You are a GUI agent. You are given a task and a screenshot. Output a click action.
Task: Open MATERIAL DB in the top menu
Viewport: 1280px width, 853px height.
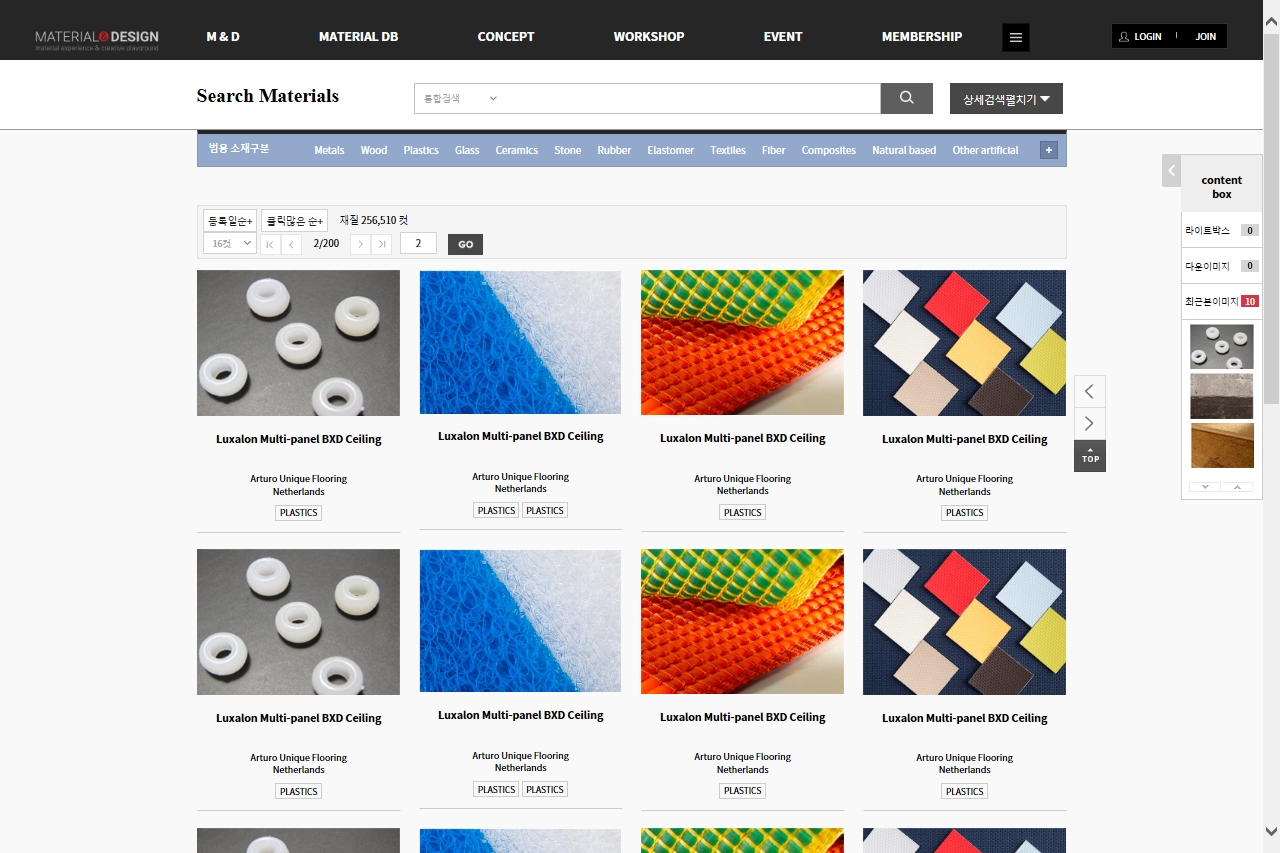click(358, 37)
